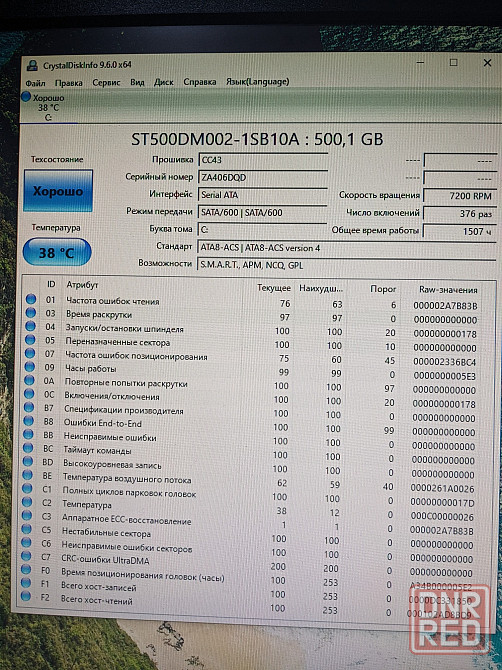The height and width of the screenshot is (670, 502).
Task: Click the Прошивка field CC43
Action: click(262, 160)
